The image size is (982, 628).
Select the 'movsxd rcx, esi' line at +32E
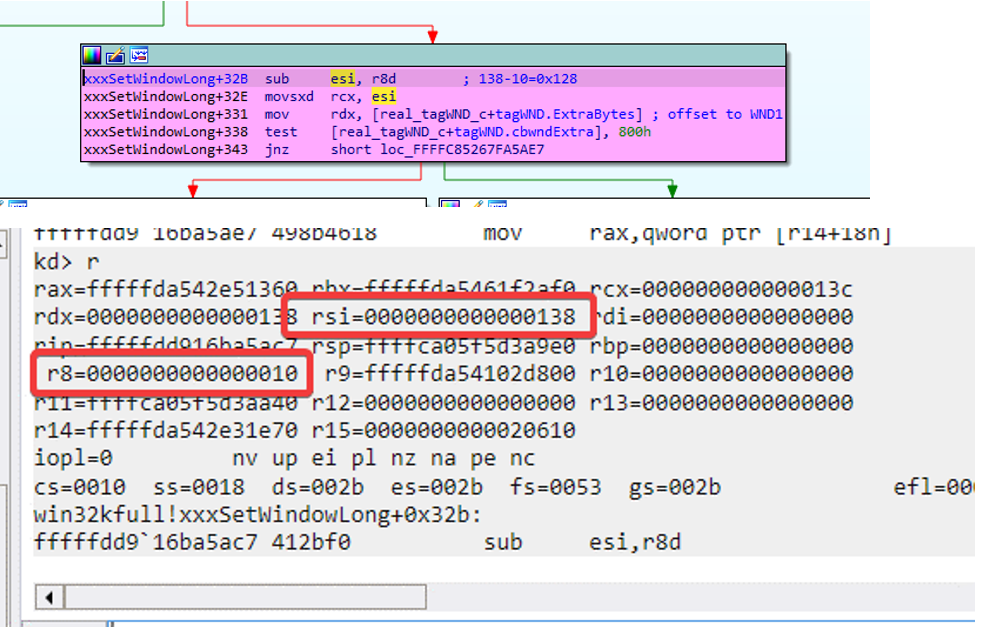coord(433,96)
